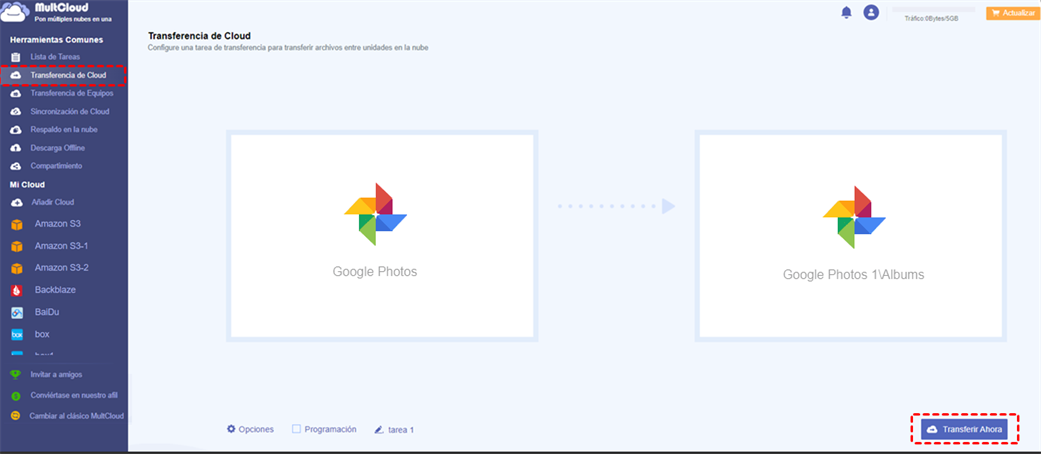
Task: Click the Amazon S3-2 box icon
Action: (x=17, y=268)
